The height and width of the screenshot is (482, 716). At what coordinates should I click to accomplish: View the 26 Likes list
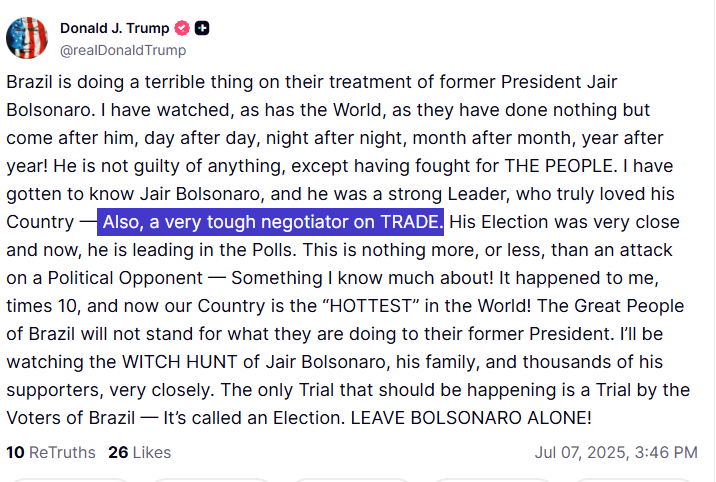140,452
